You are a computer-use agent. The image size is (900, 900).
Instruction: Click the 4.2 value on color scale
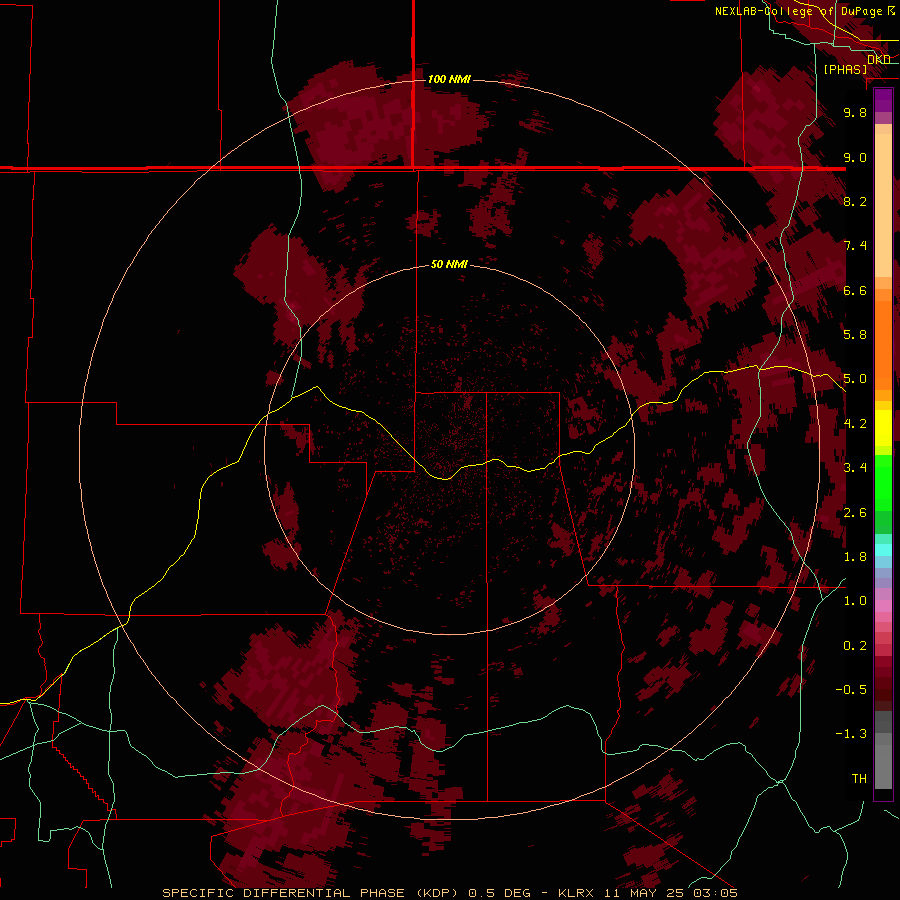click(x=855, y=424)
